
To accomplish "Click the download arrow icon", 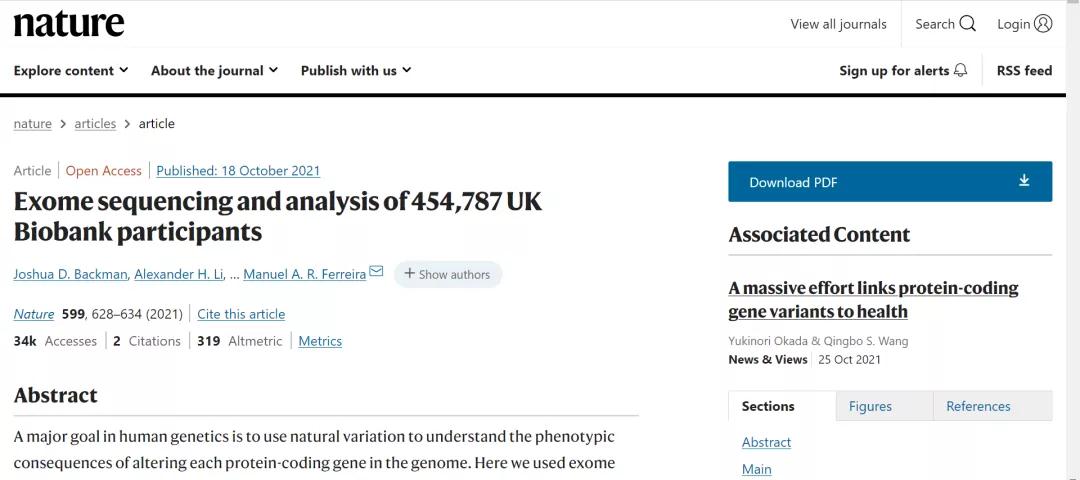I will [1024, 181].
